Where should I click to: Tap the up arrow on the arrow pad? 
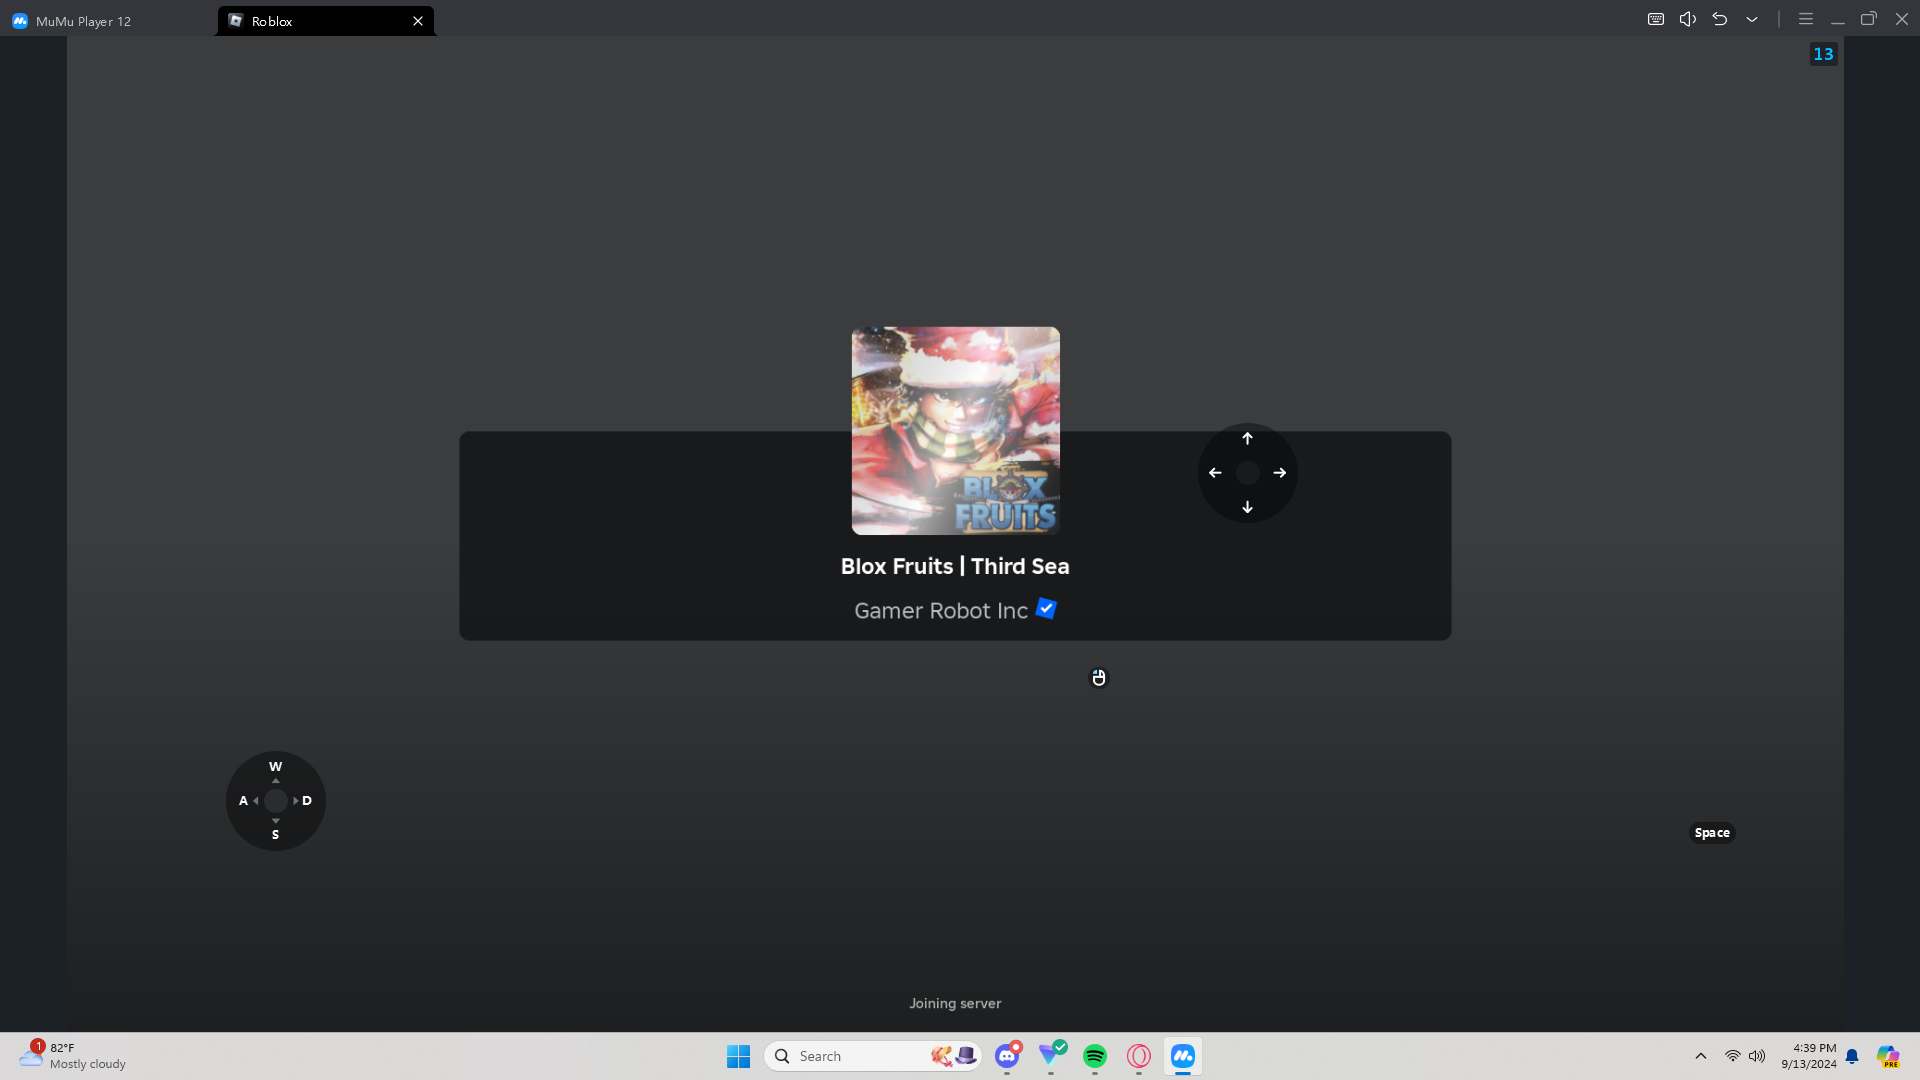[1247, 439]
